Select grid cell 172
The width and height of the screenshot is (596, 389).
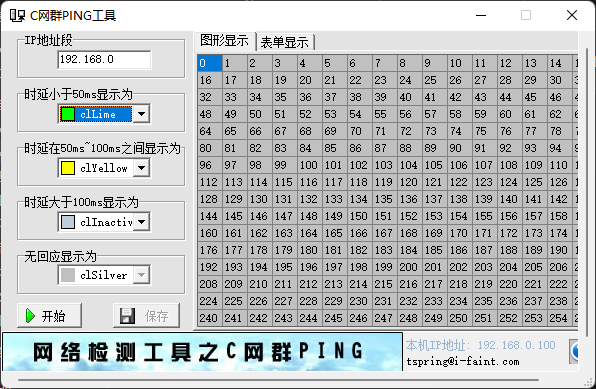click(x=510, y=233)
